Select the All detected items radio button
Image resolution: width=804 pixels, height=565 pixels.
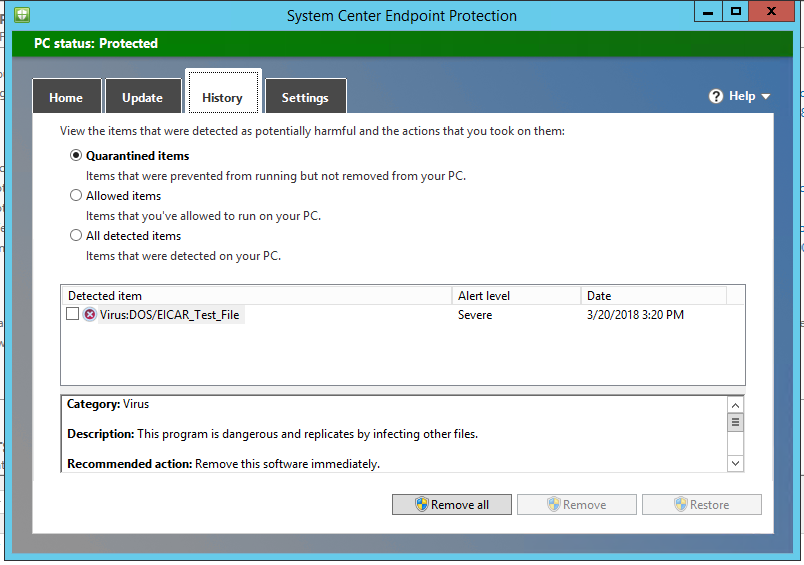tap(76, 235)
